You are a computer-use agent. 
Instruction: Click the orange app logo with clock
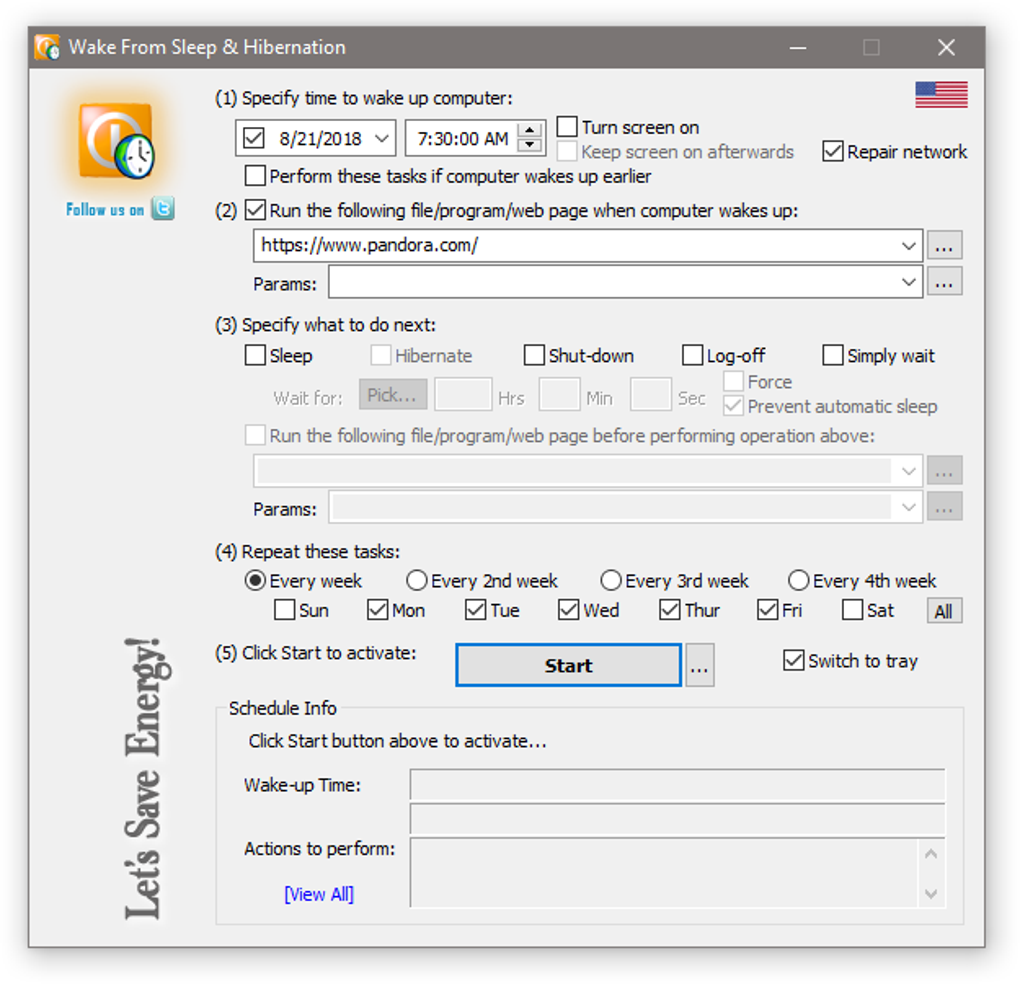click(116, 140)
